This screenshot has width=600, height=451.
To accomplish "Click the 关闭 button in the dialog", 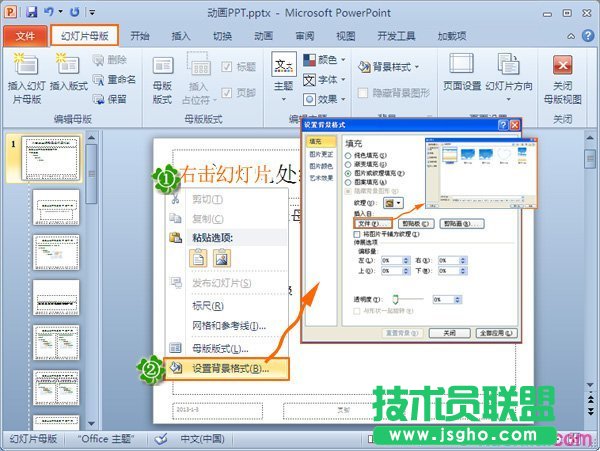I will (x=449, y=333).
